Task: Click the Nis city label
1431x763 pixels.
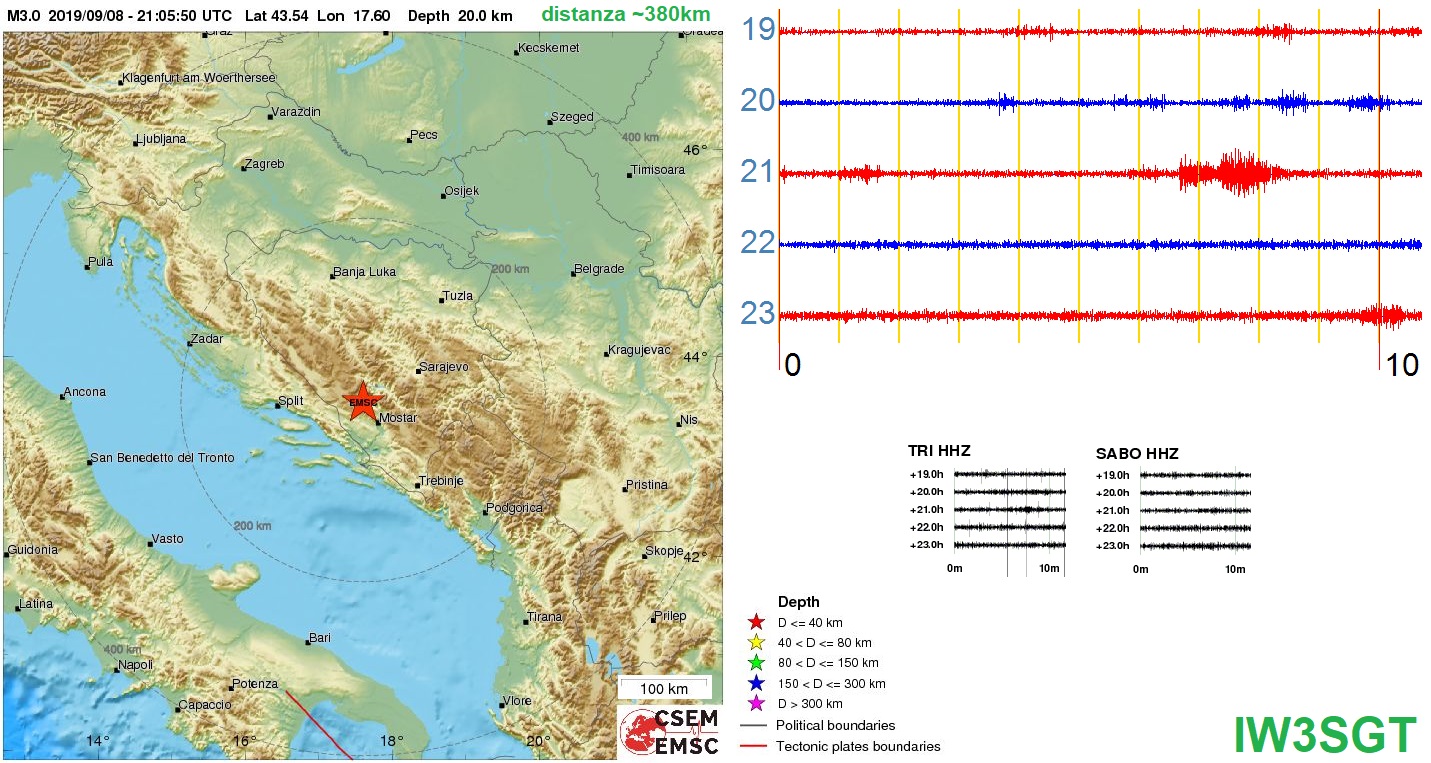Action: (688, 419)
